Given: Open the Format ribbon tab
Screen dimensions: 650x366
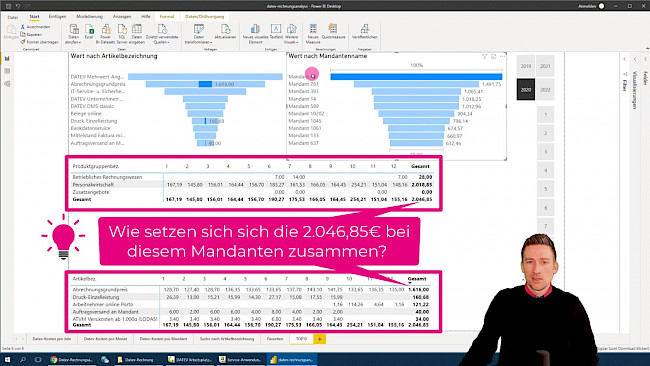Looking at the screenshot, I should click(167, 17).
